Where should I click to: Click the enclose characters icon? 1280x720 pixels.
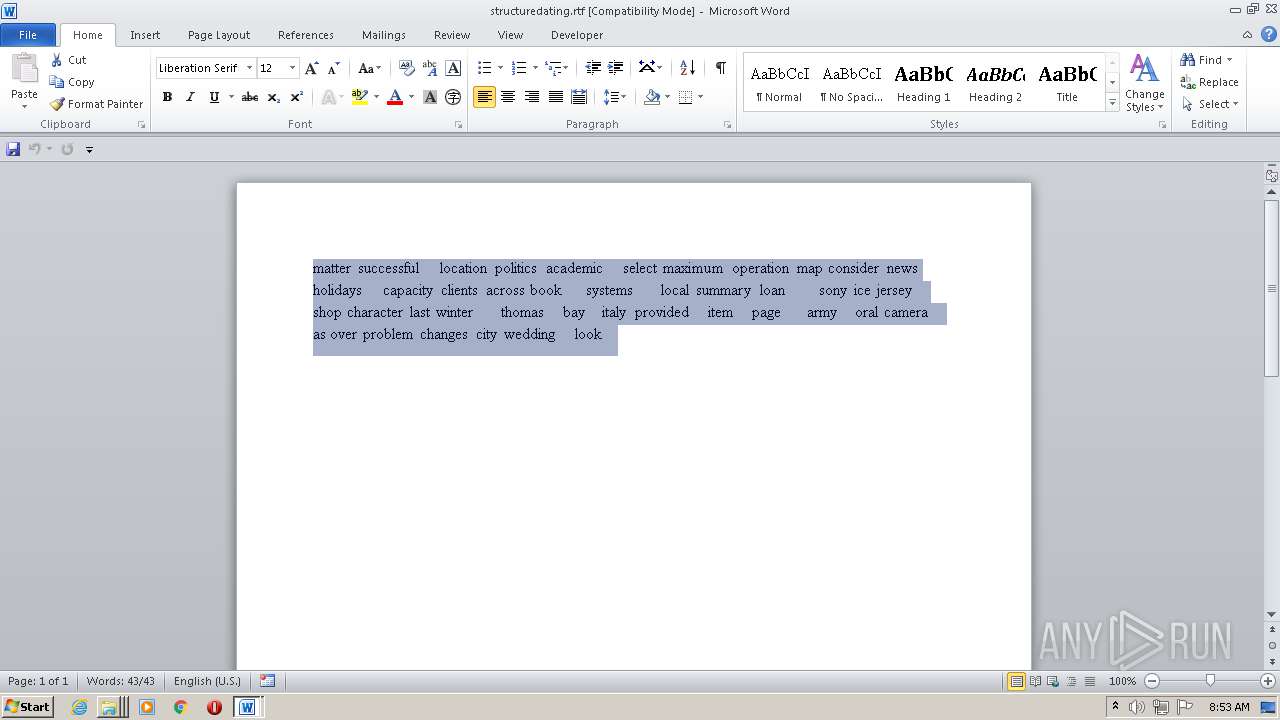point(453,97)
